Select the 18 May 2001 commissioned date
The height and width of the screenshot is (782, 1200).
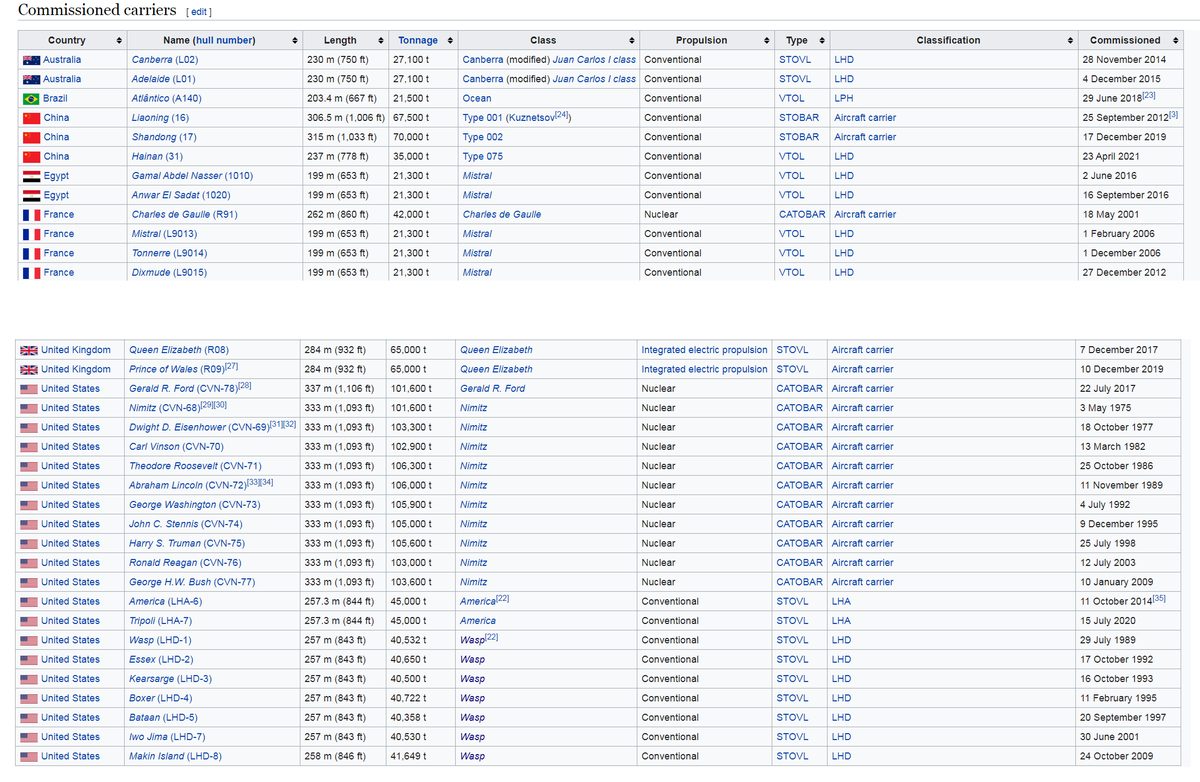pyautogui.click(x=1129, y=215)
